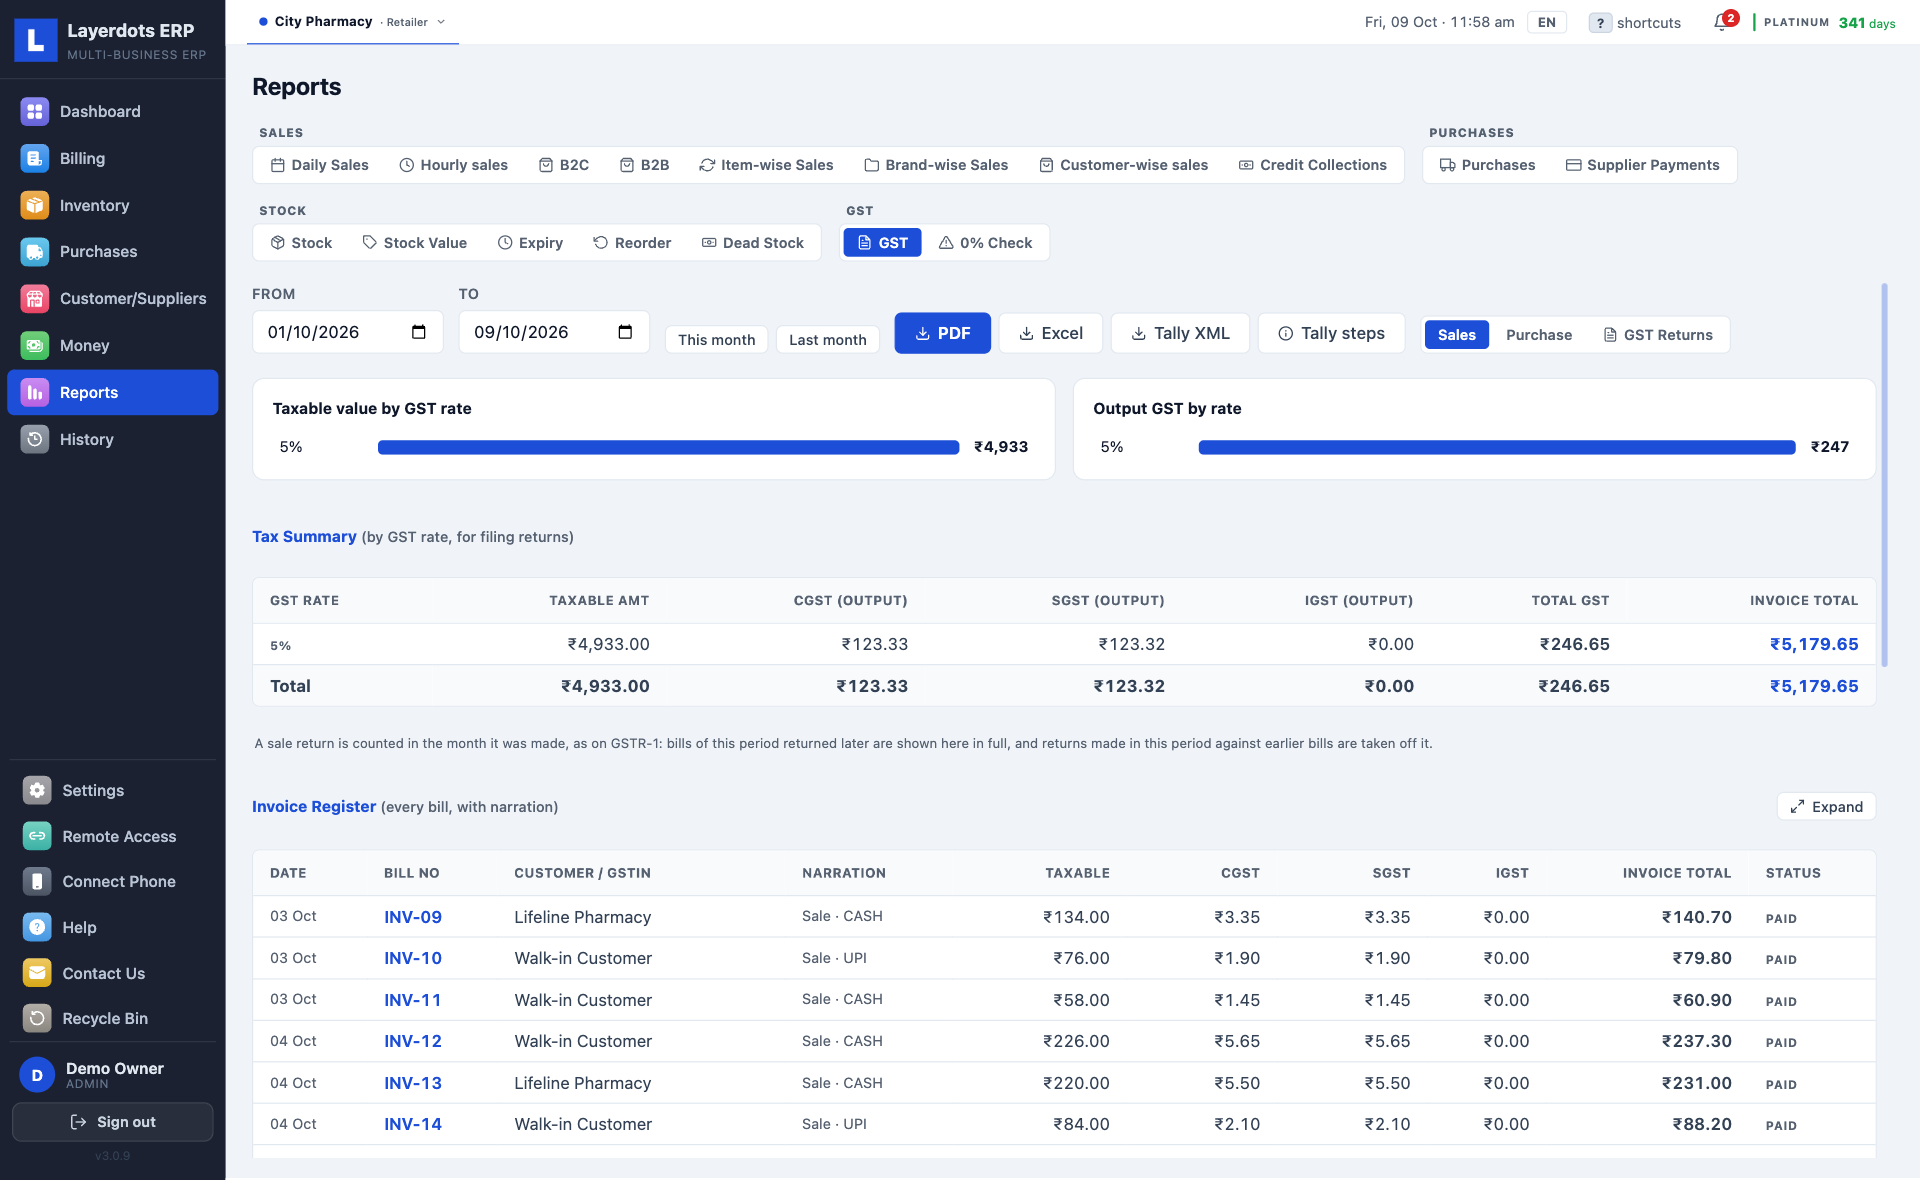Open the Supplier Payments report tab
The image size is (1920, 1180).
[x=1642, y=165]
